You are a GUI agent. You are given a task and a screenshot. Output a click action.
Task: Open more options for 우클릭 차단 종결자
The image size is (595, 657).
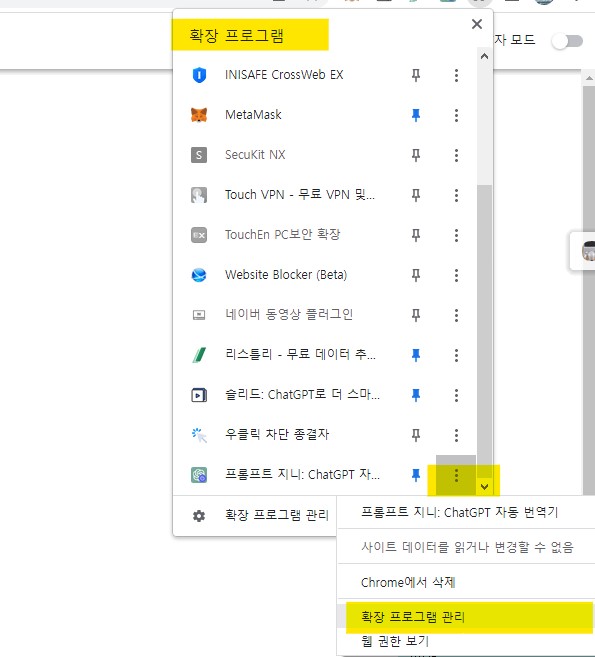click(x=456, y=435)
